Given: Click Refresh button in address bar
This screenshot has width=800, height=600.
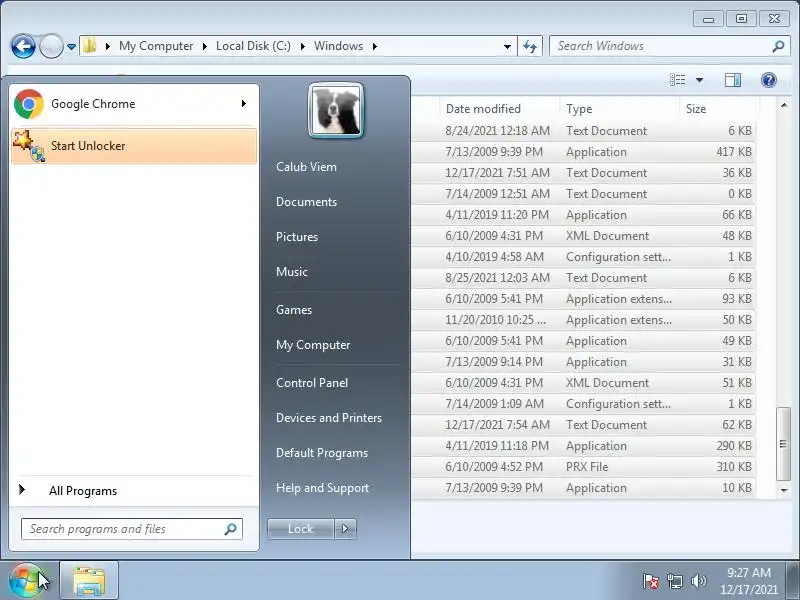Looking at the screenshot, I should pos(530,46).
